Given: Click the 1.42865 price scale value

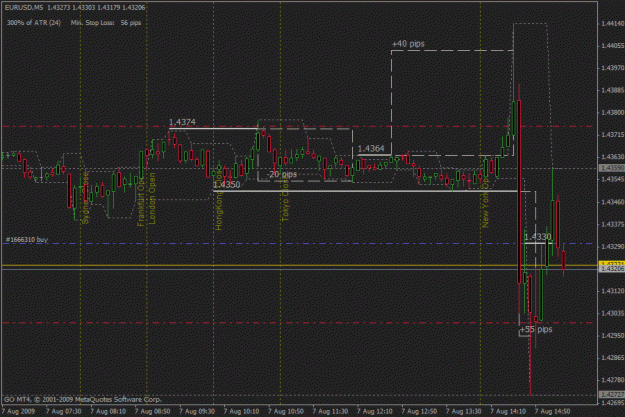Looking at the screenshot, I should [612, 358].
